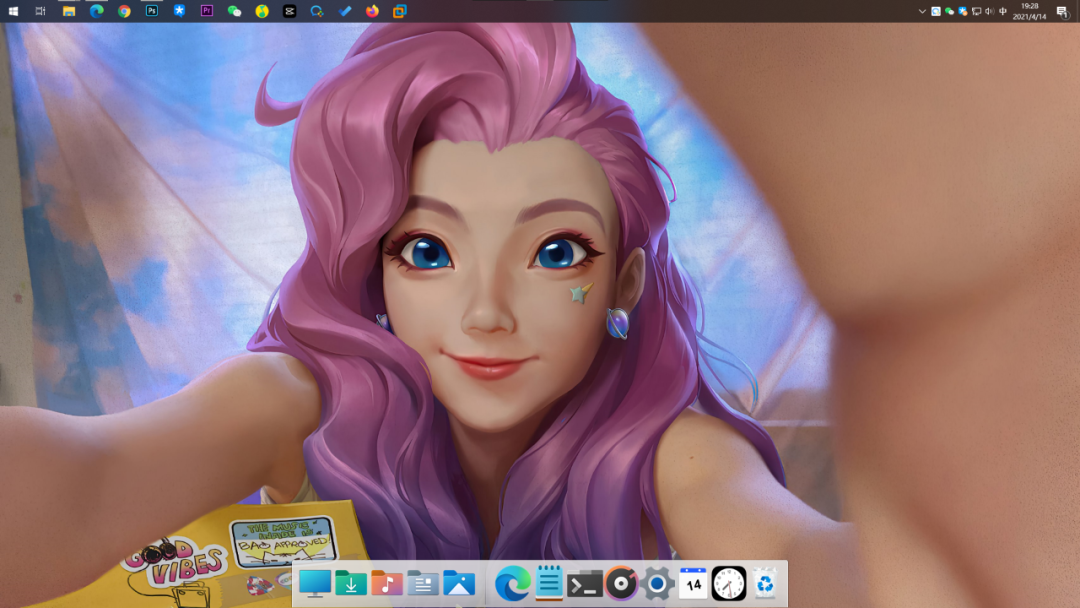
Task: Launch Premiere Pro from the taskbar
Action: click(207, 11)
